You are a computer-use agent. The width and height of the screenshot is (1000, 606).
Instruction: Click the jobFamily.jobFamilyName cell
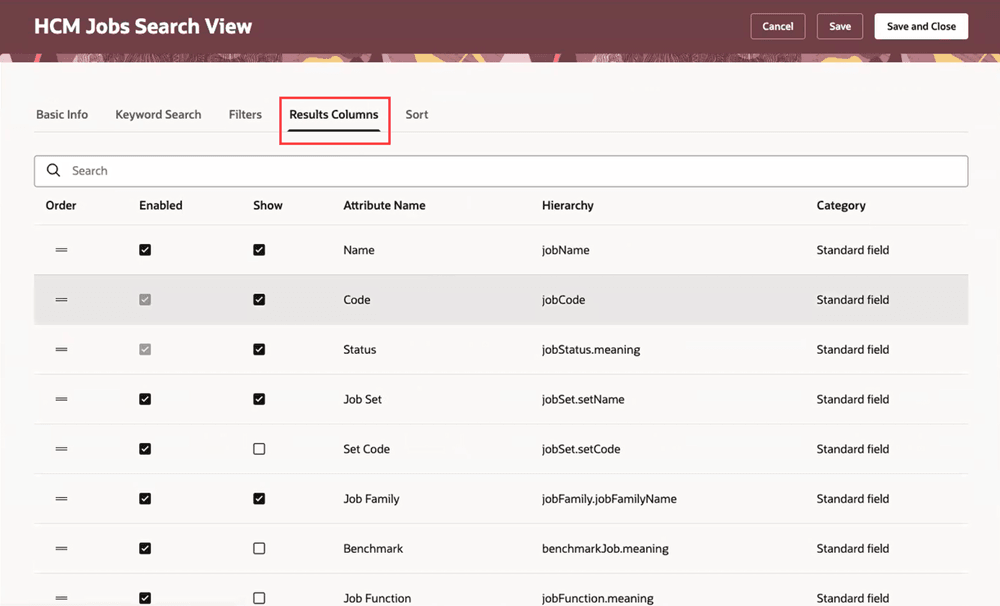610,499
